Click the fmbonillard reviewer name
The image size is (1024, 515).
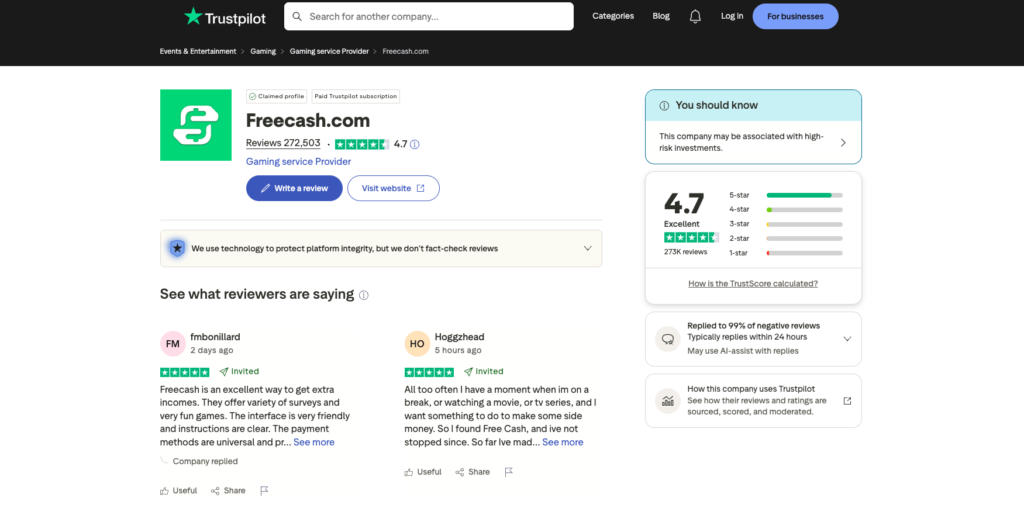pos(216,337)
